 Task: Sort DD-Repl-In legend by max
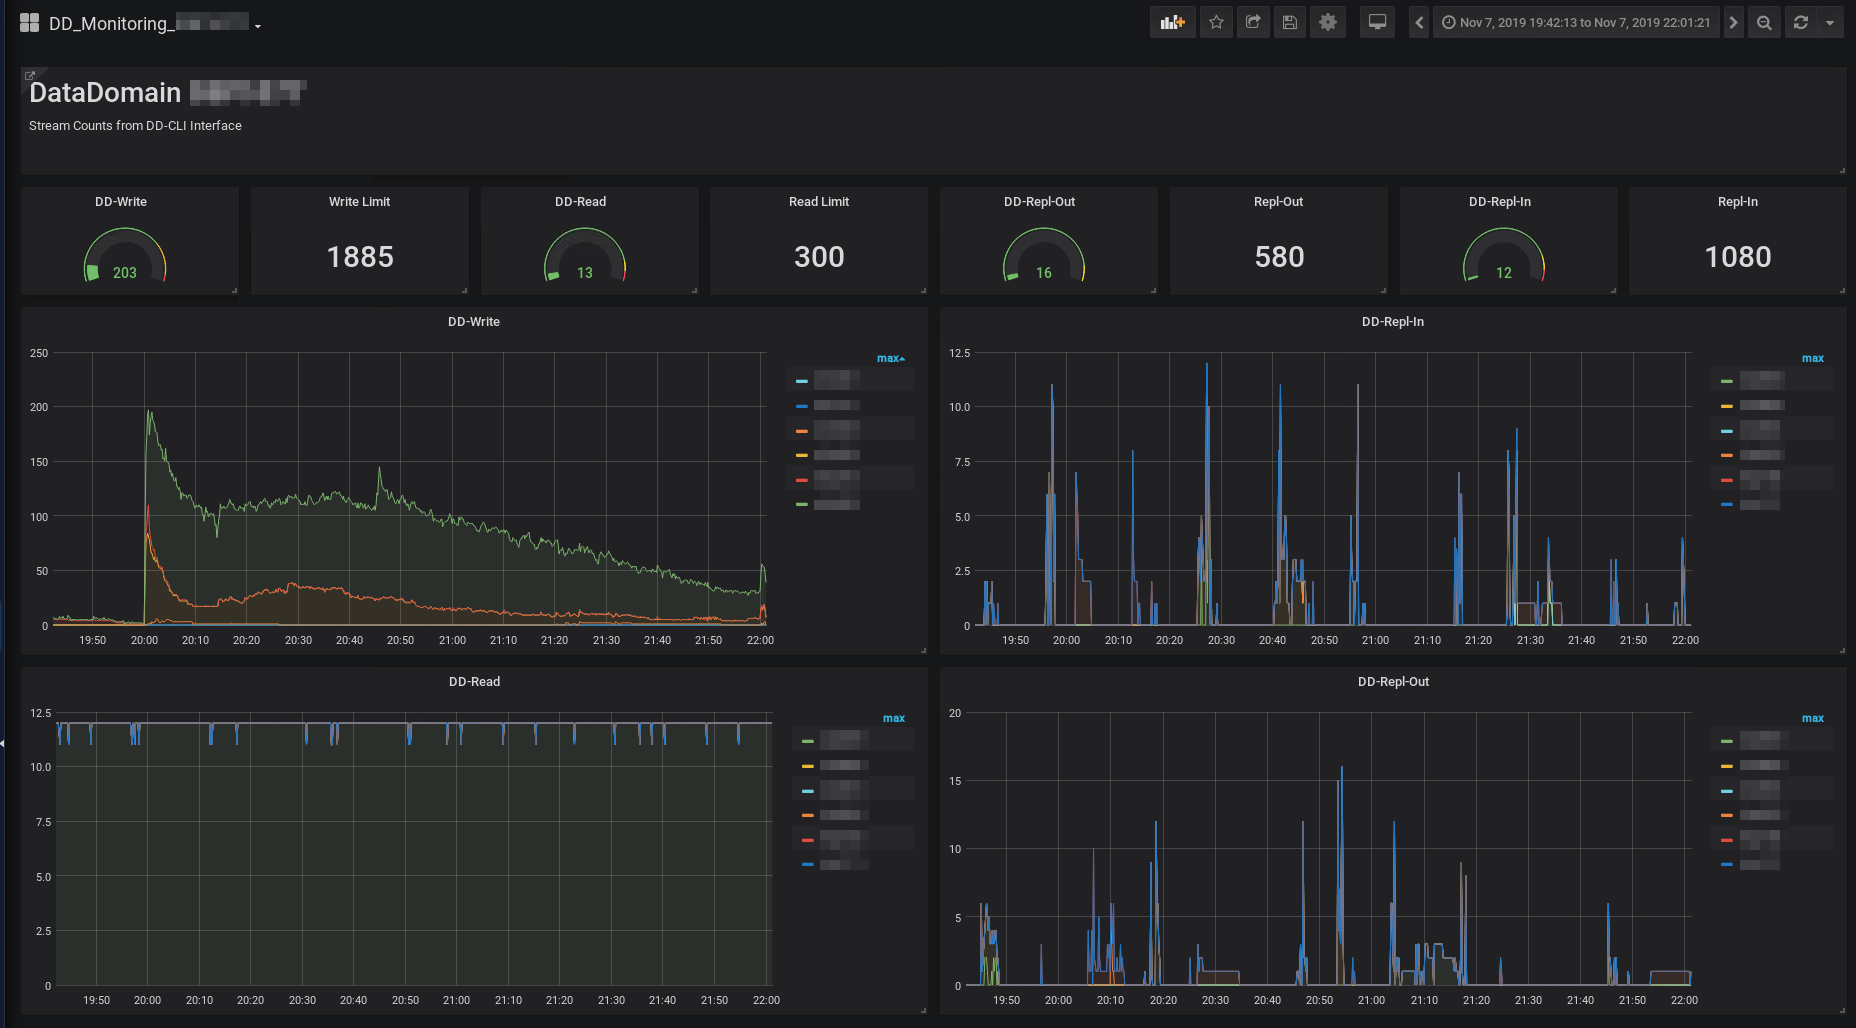point(1813,358)
